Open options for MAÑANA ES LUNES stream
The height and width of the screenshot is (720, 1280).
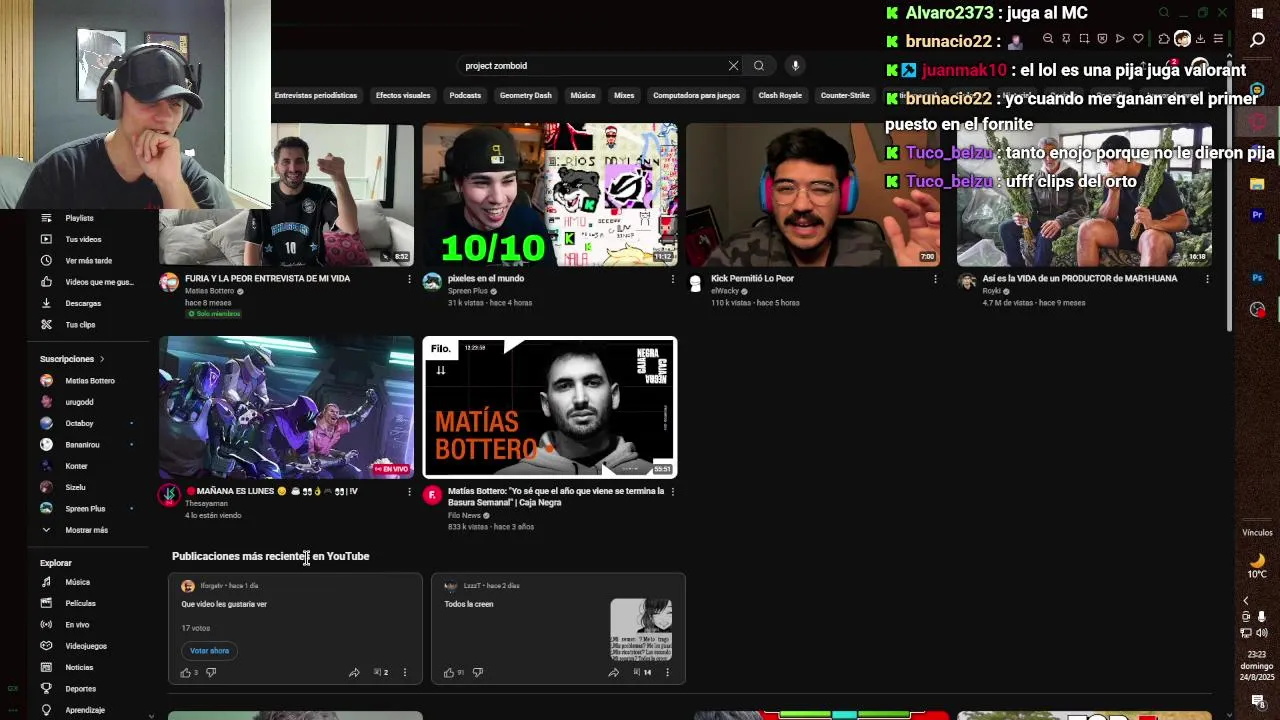click(x=408, y=492)
